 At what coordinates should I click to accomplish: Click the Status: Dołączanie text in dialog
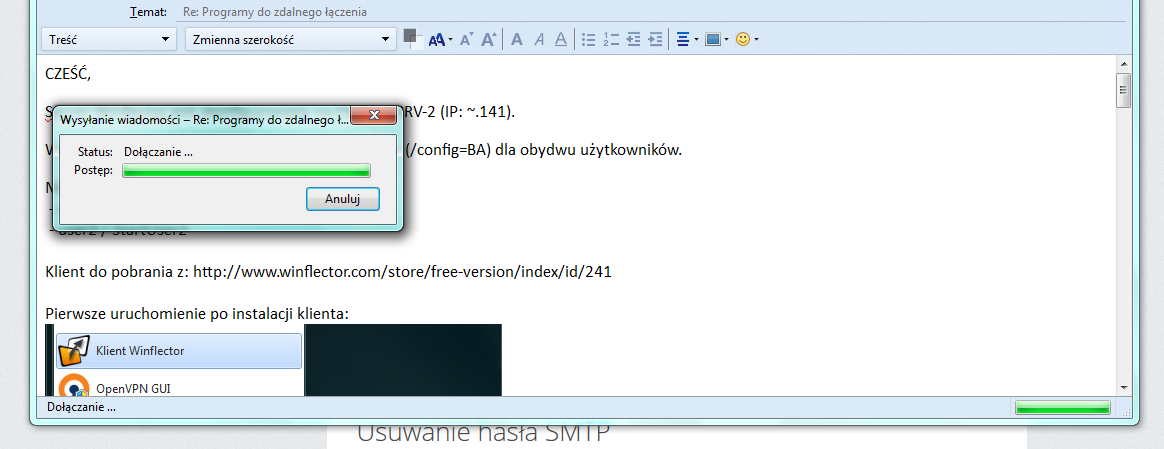136,152
